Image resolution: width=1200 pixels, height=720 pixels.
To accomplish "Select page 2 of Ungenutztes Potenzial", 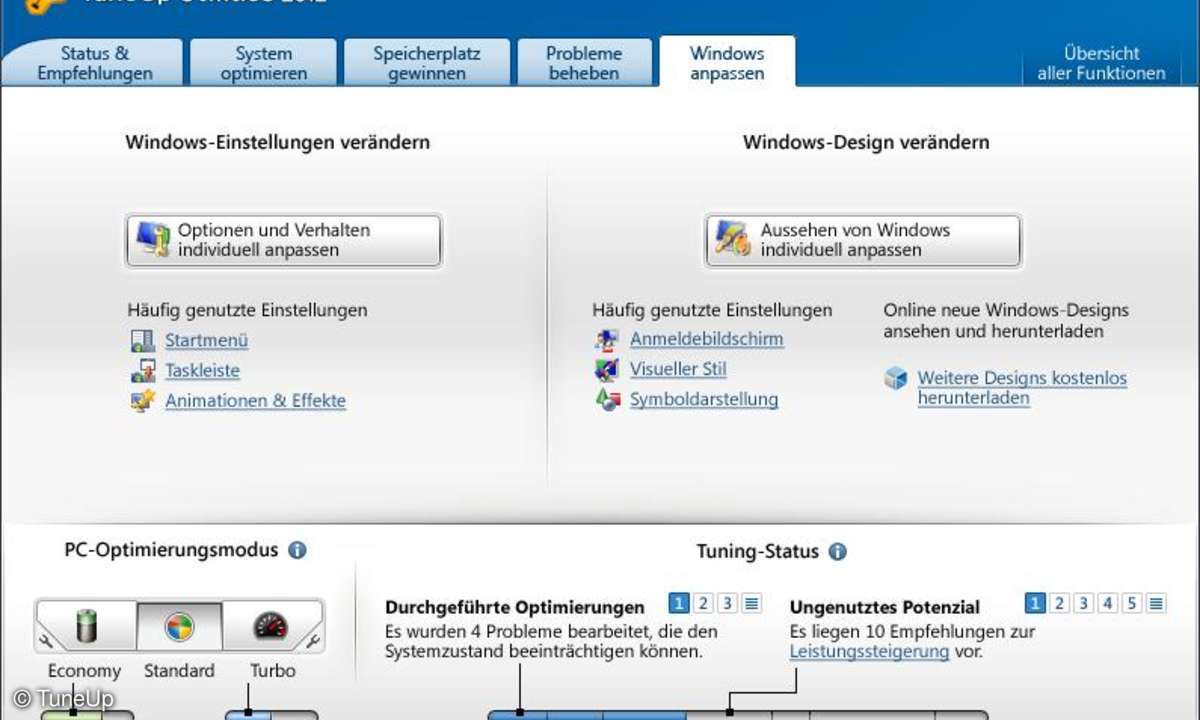I will (1059, 603).
